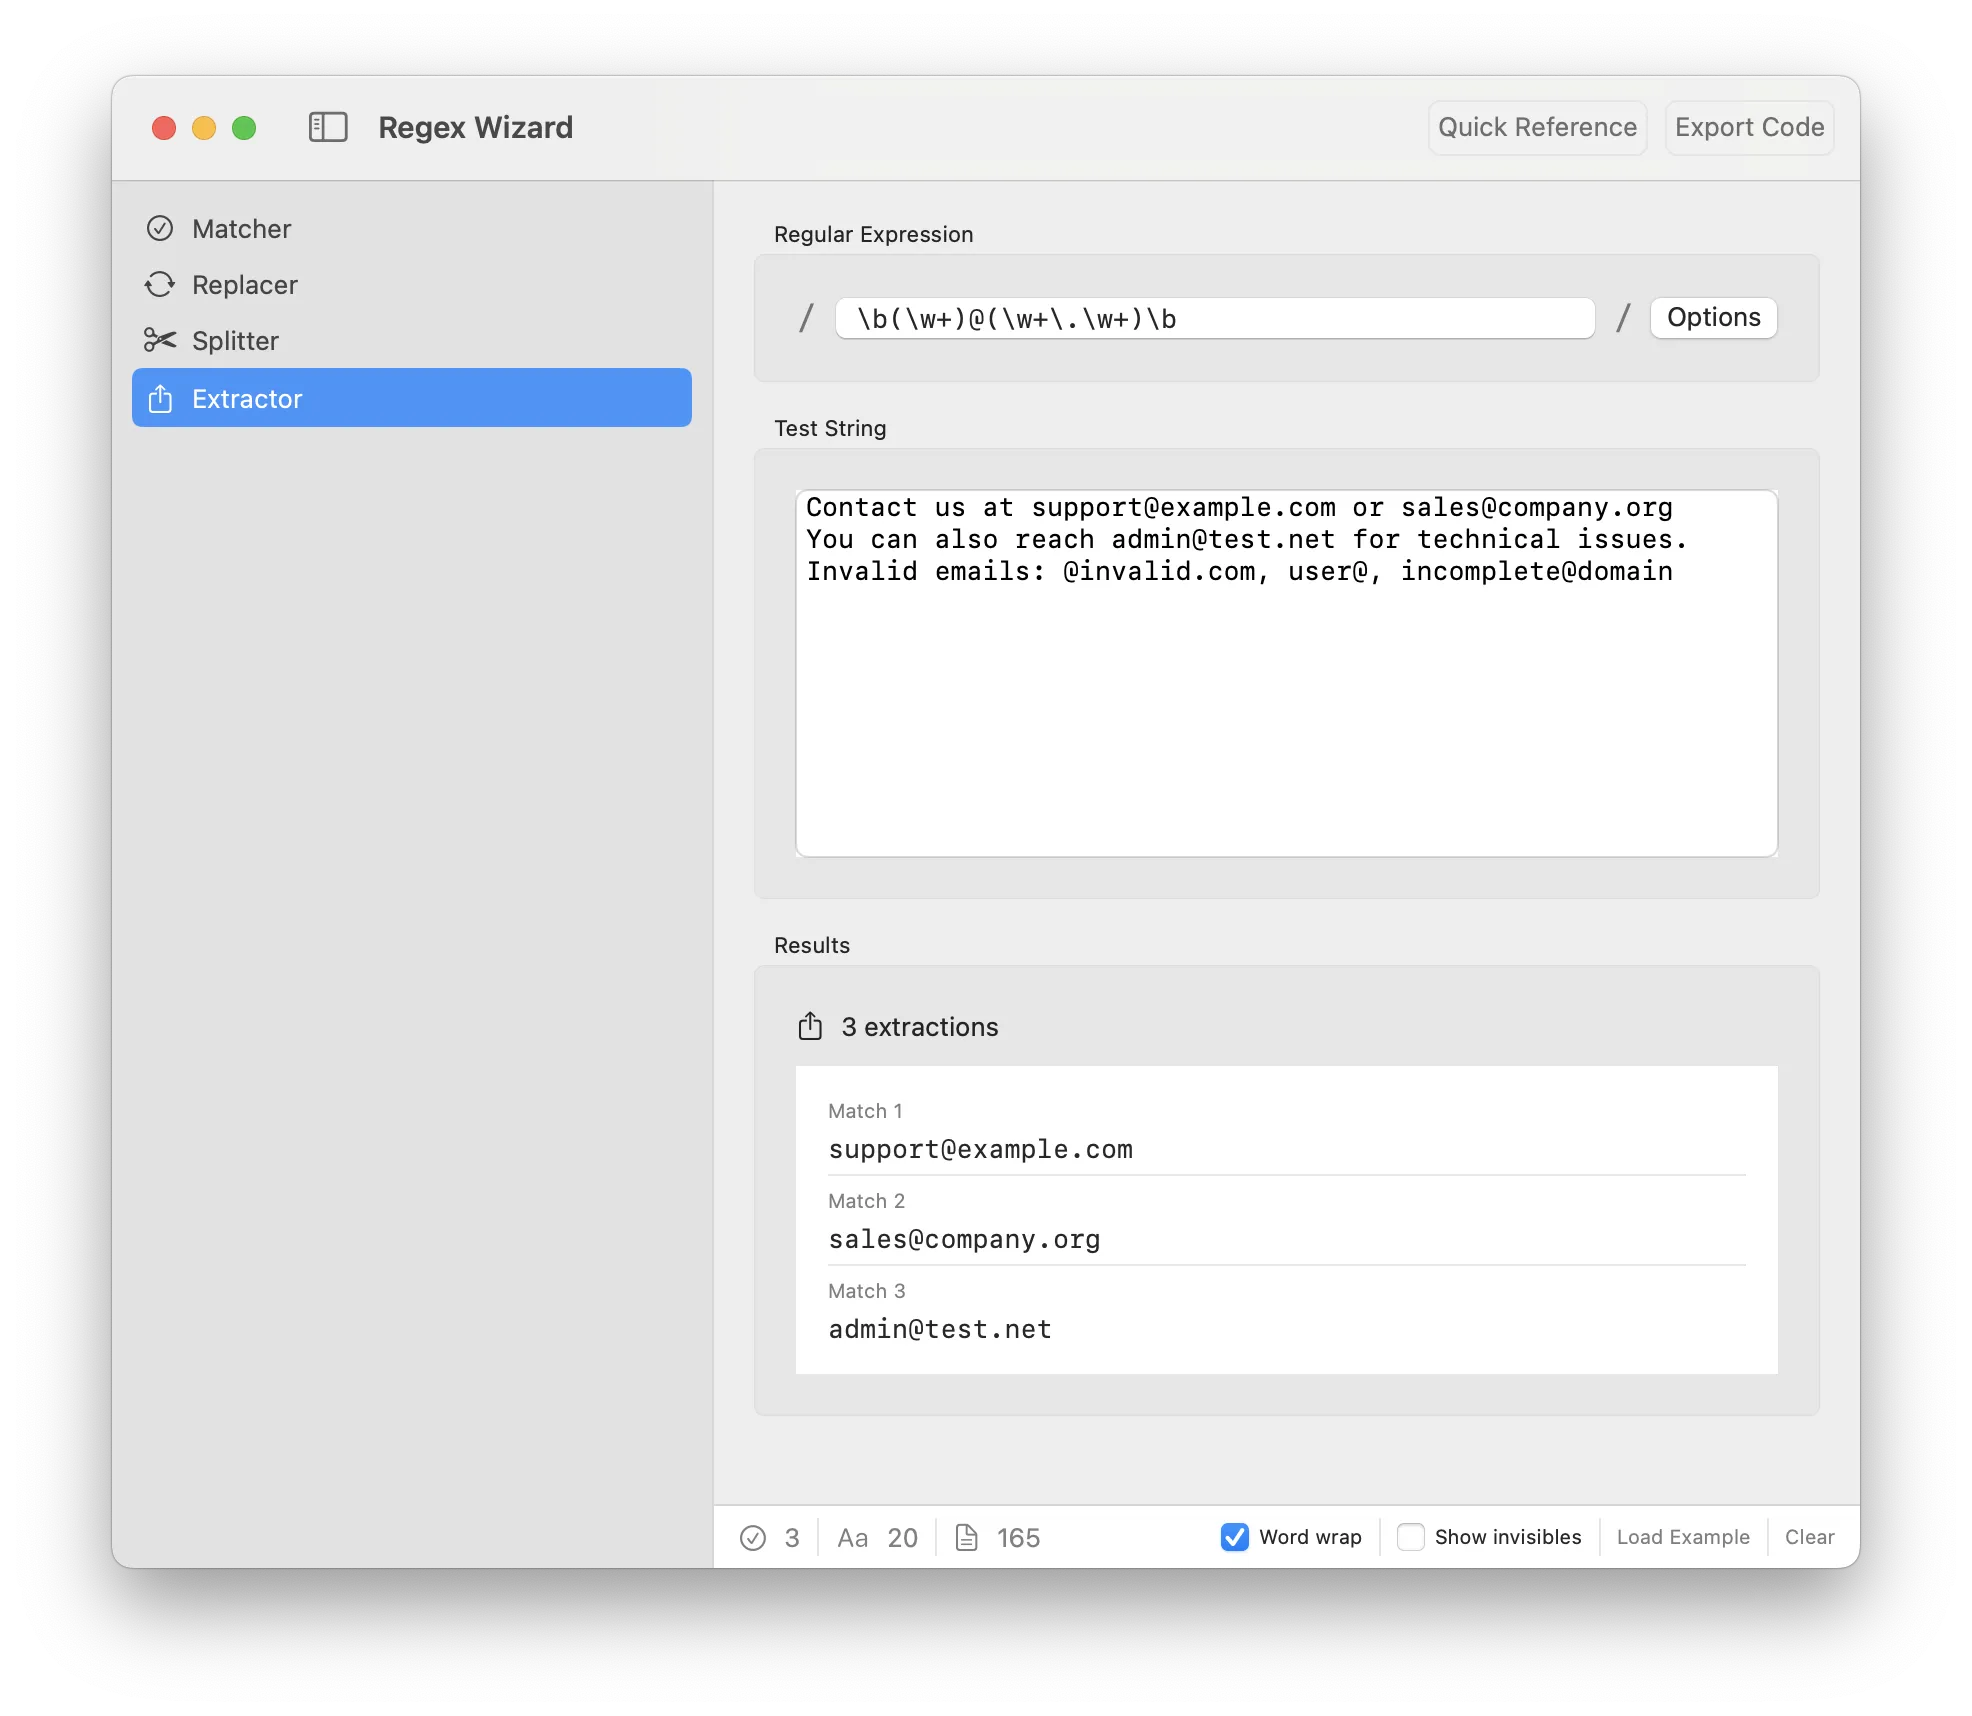This screenshot has height=1716, width=1972.
Task: Disable the Word wrap checkbox
Action: point(1235,1537)
